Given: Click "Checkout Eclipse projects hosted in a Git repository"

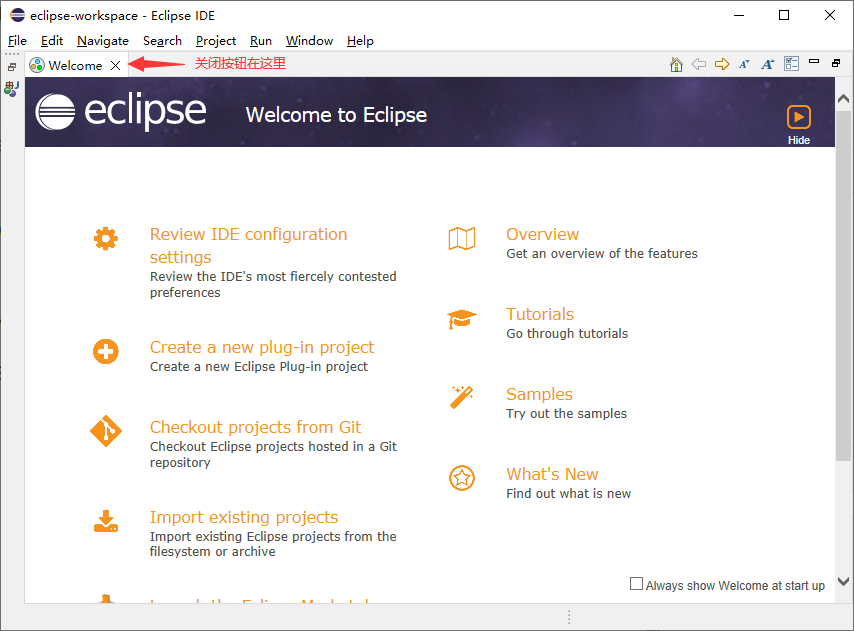Looking at the screenshot, I should pos(273,454).
